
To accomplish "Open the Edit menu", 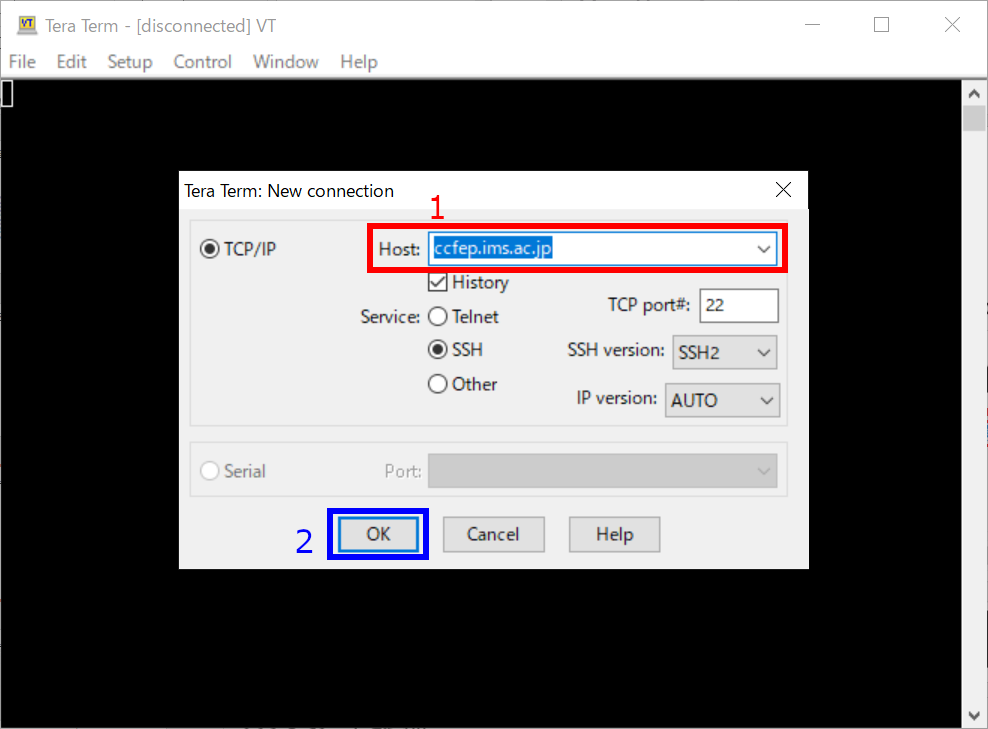I will point(71,62).
